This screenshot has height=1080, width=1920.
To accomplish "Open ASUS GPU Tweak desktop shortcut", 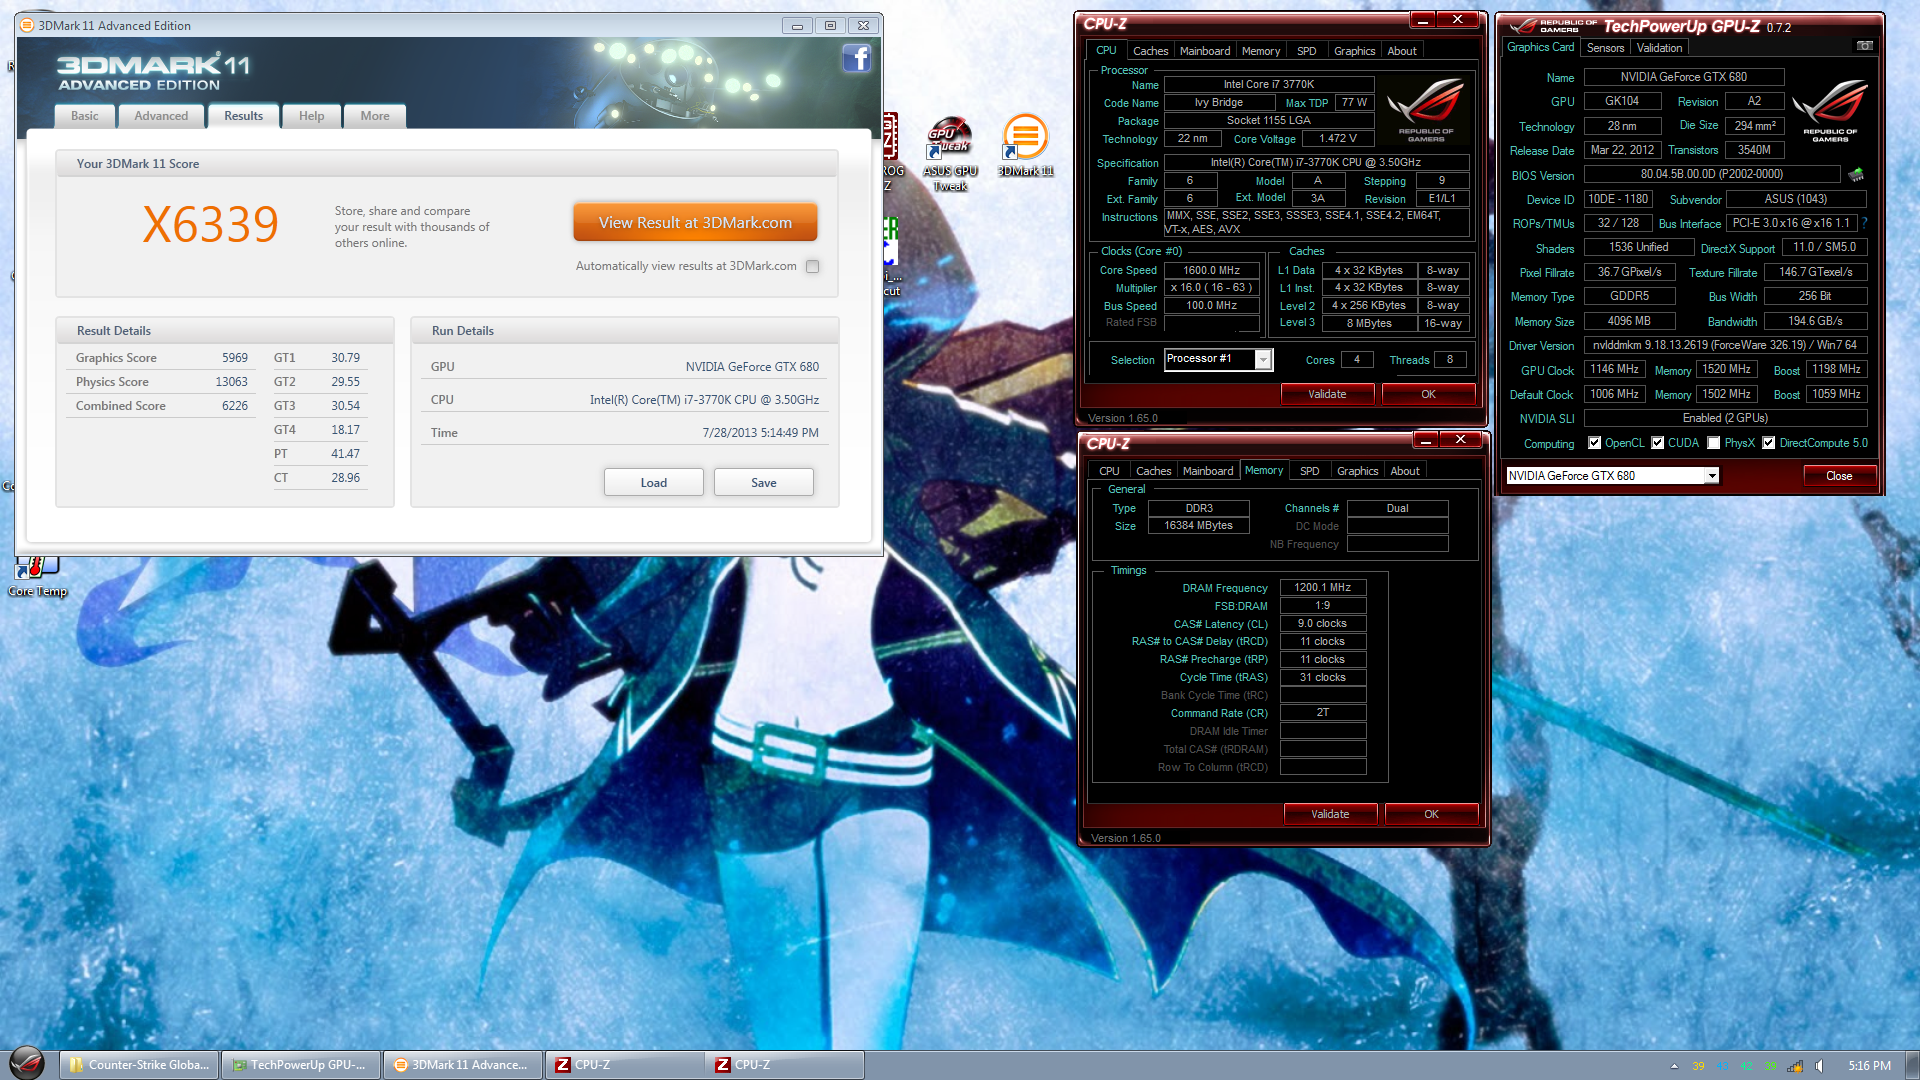I will point(949,154).
